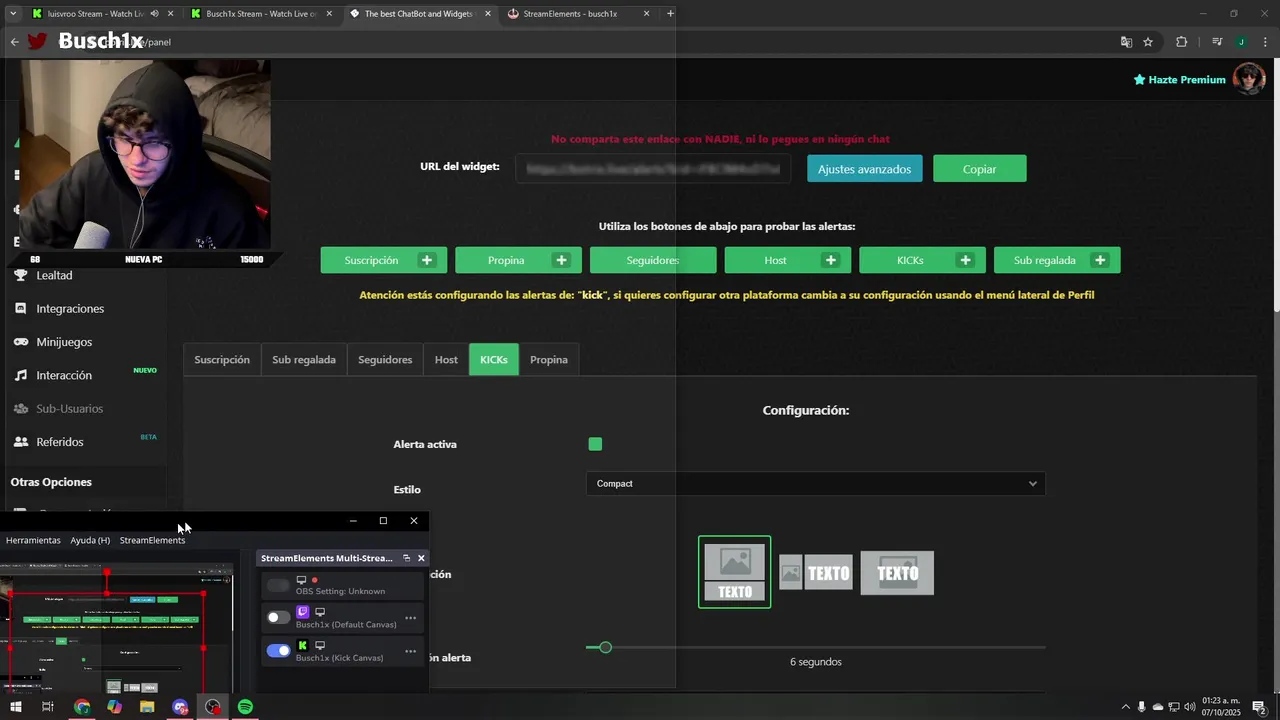Switch to the Suscripción alert tab
The image size is (1280, 720).
[x=222, y=360]
